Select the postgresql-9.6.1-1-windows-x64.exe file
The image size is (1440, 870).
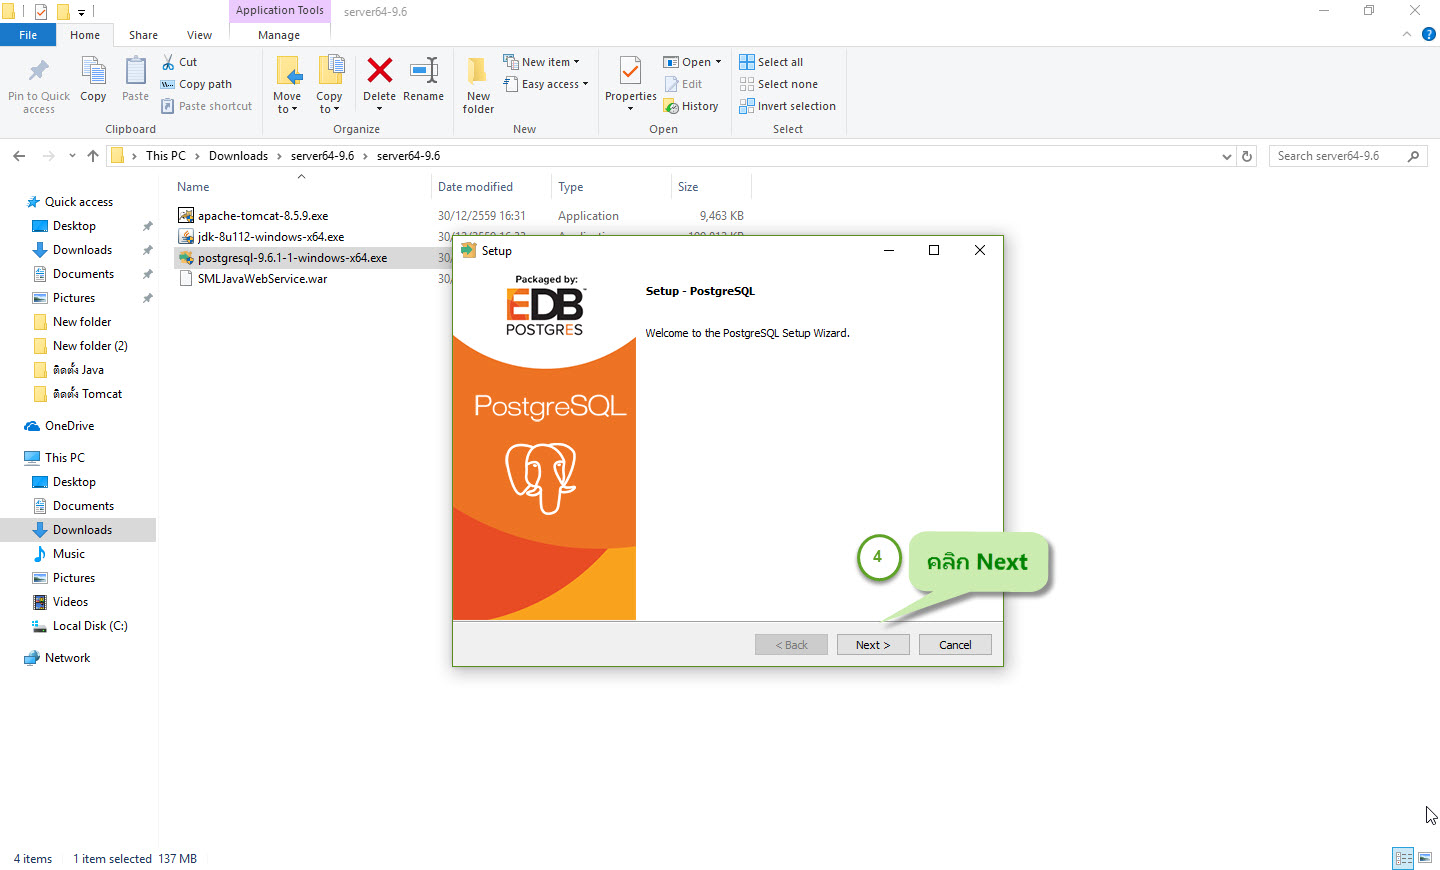(292, 258)
